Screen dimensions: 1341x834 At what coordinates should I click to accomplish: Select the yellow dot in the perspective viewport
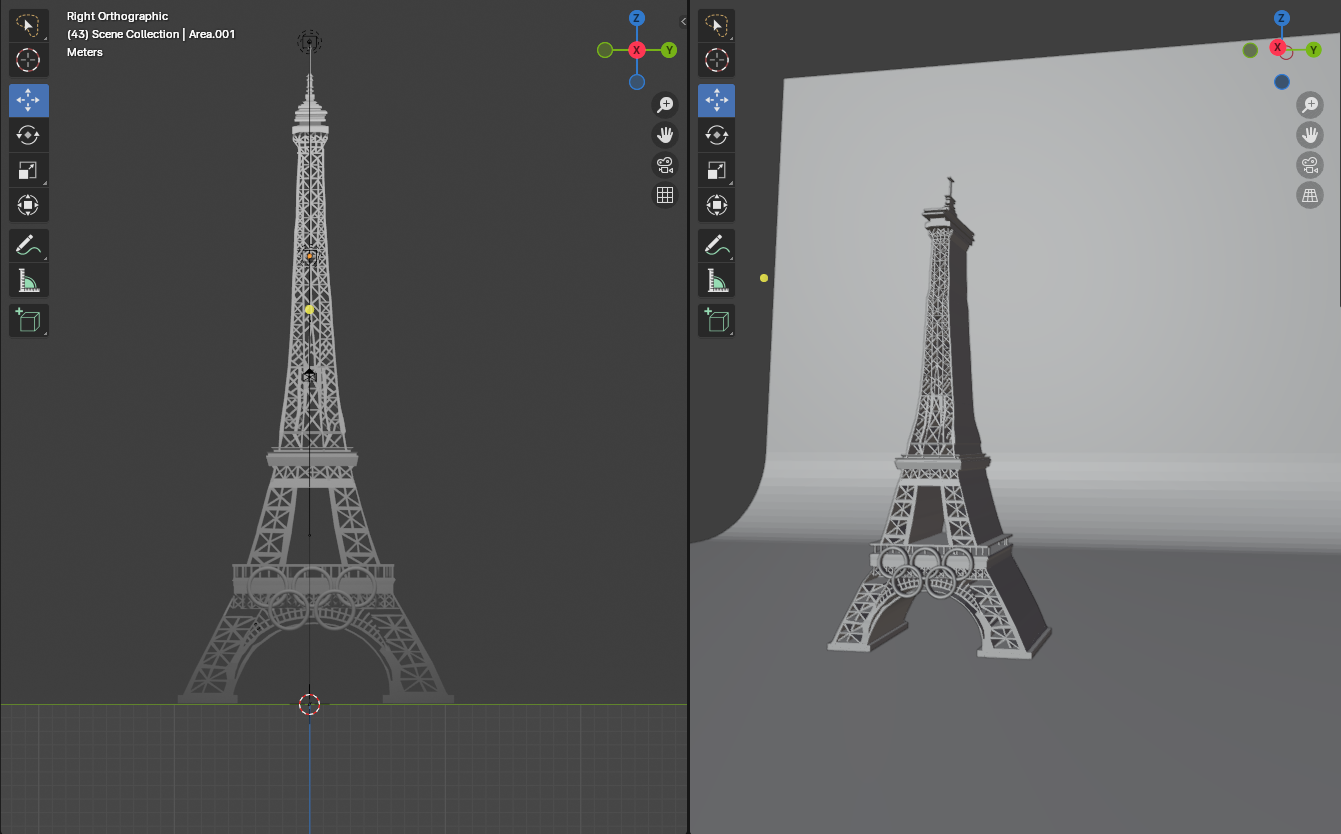764,278
